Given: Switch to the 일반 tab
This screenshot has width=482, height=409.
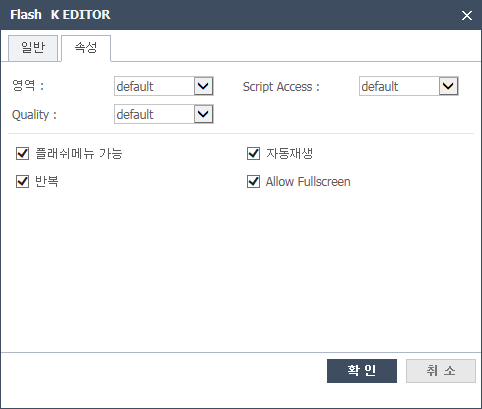Looking at the screenshot, I should coord(33,48).
